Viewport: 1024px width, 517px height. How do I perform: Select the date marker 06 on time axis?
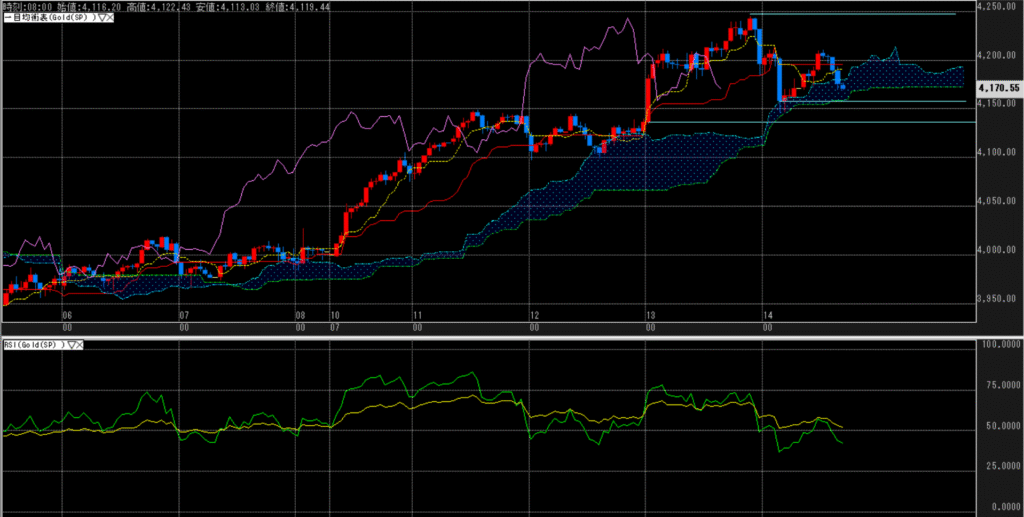67,314
